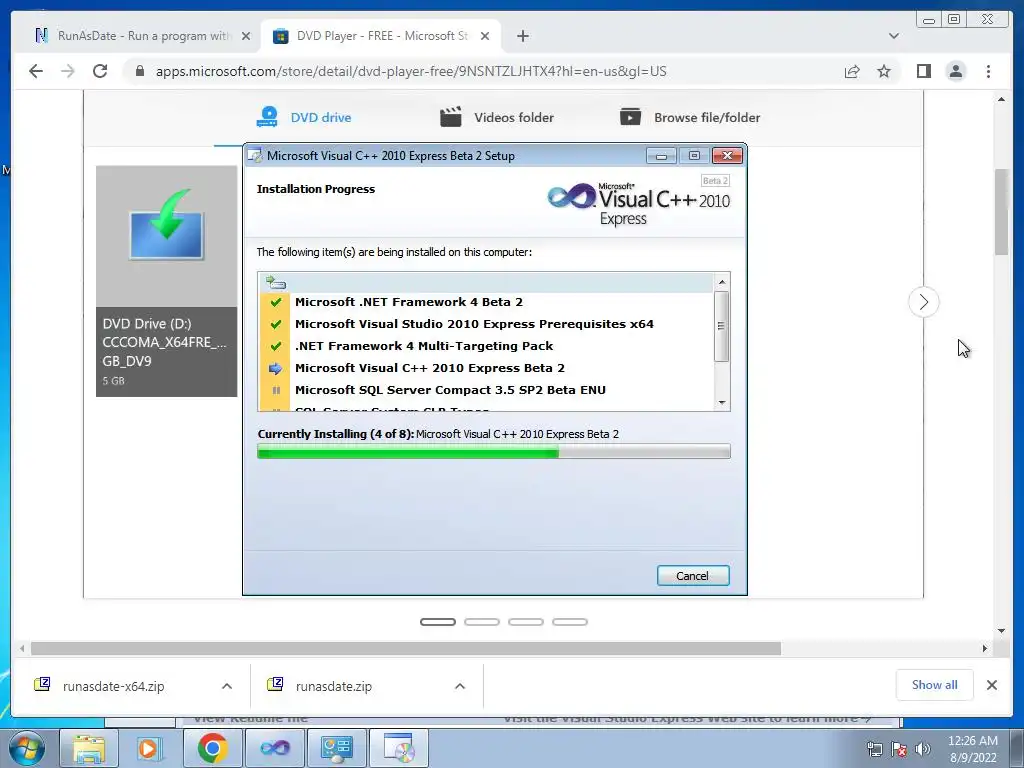Close the DVD Player tab
Screen dimensions: 1024x768
(485, 36)
